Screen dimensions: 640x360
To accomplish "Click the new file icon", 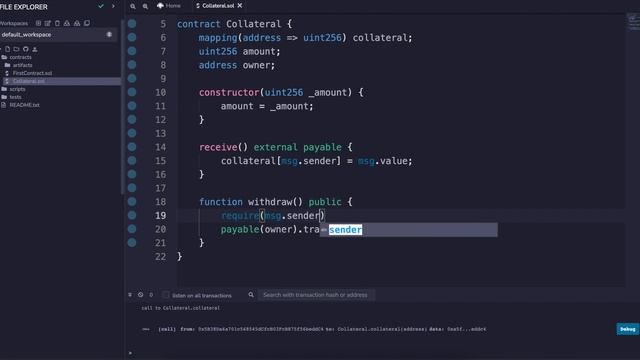I will [x=7, y=49].
